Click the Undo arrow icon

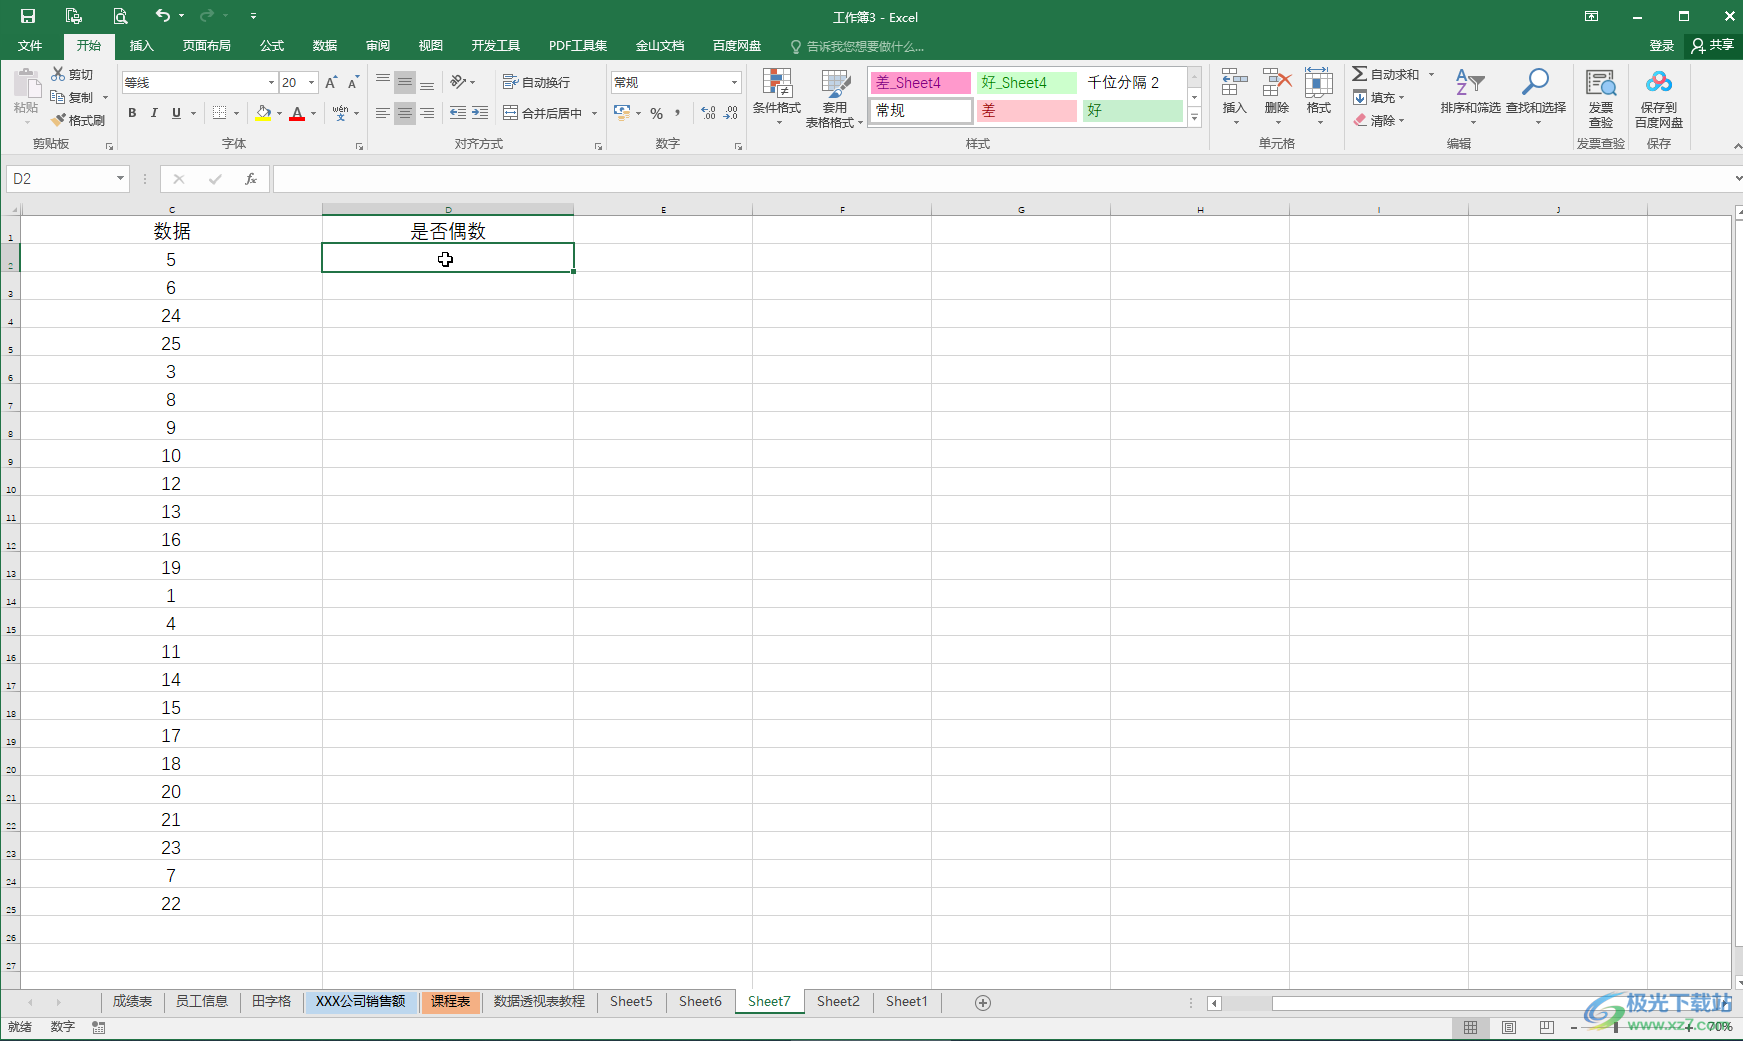click(162, 15)
